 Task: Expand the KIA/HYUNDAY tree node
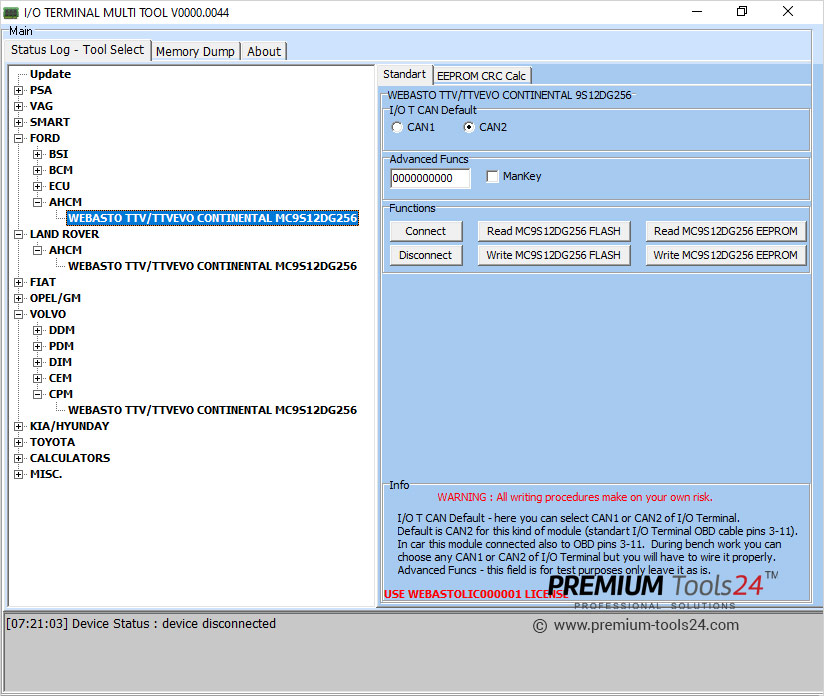(x=18, y=426)
